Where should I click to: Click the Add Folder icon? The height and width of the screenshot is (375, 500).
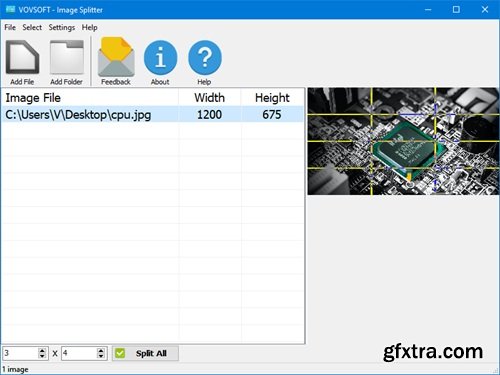pos(67,57)
